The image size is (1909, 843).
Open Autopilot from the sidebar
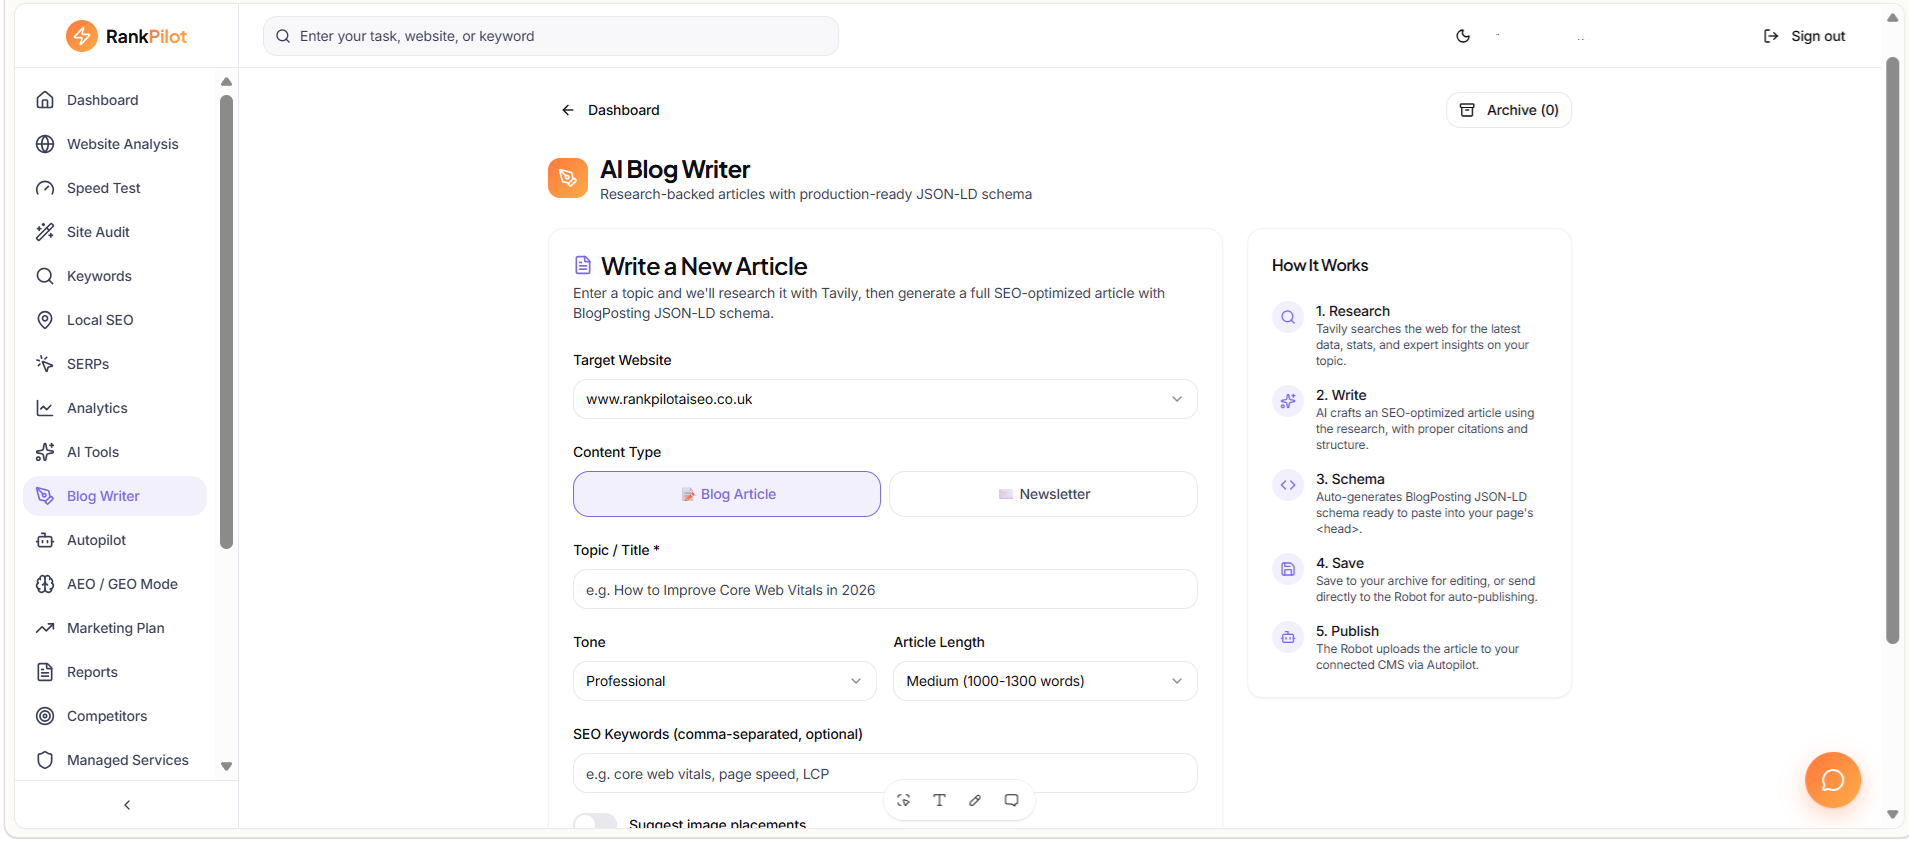[x=115, y=540]
